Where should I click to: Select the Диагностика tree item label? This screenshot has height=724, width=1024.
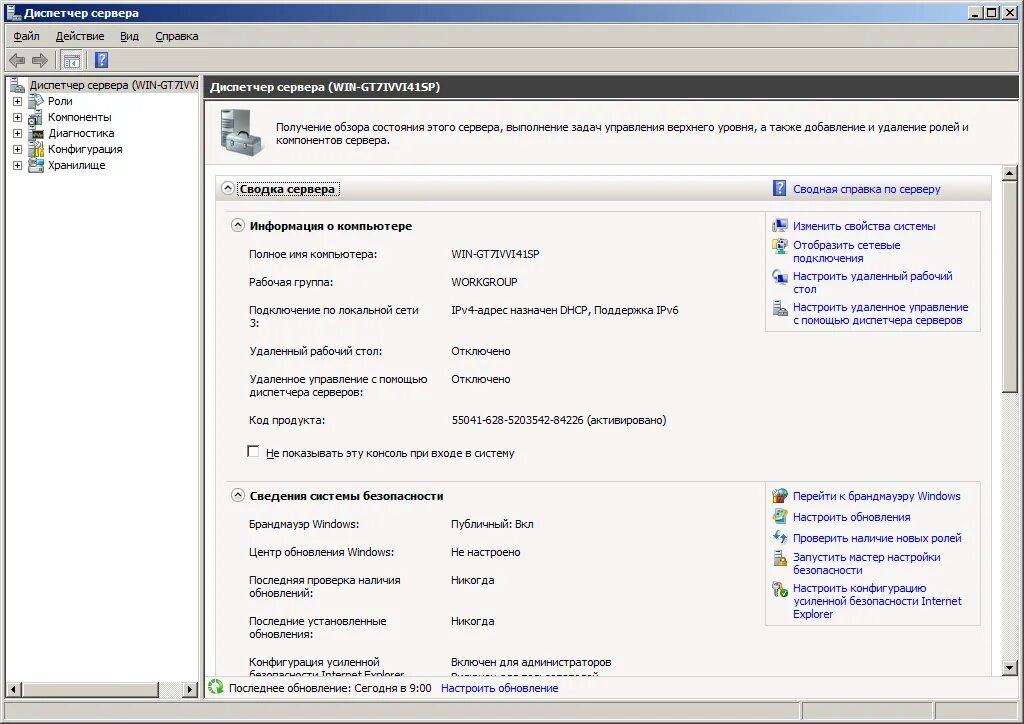[x=81, y=133]
